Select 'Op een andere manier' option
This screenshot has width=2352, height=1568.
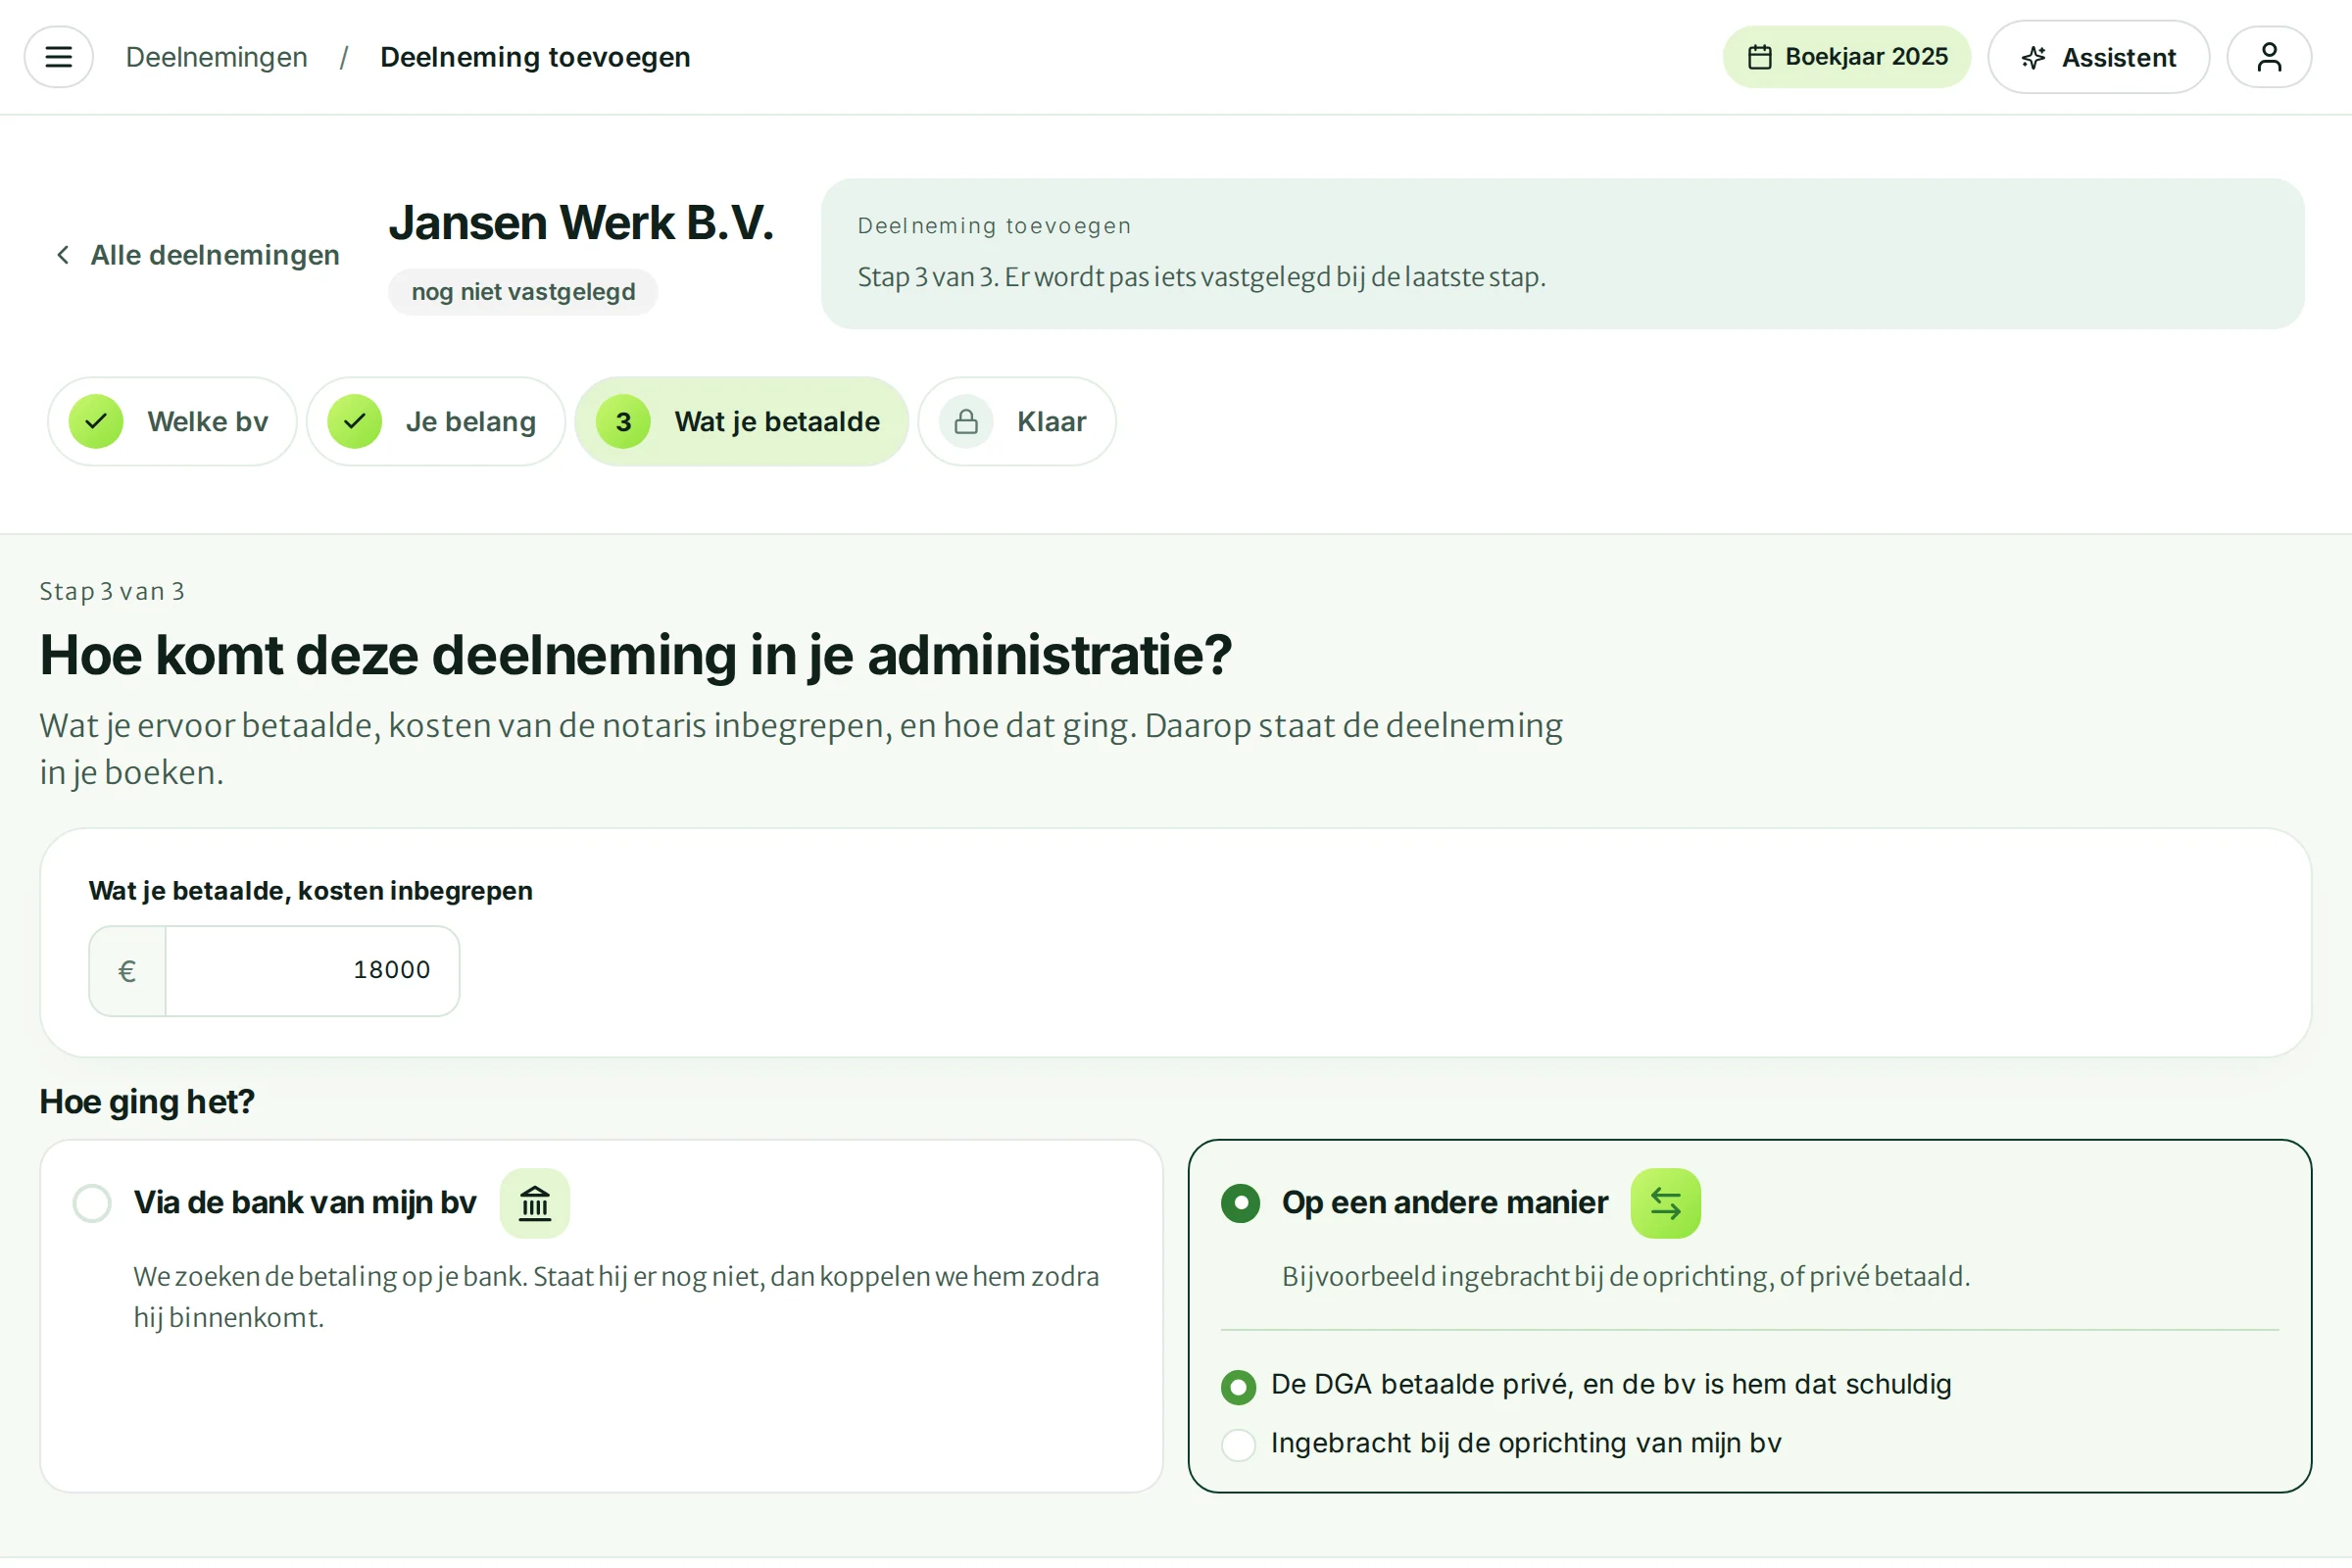(1750, 1315)
